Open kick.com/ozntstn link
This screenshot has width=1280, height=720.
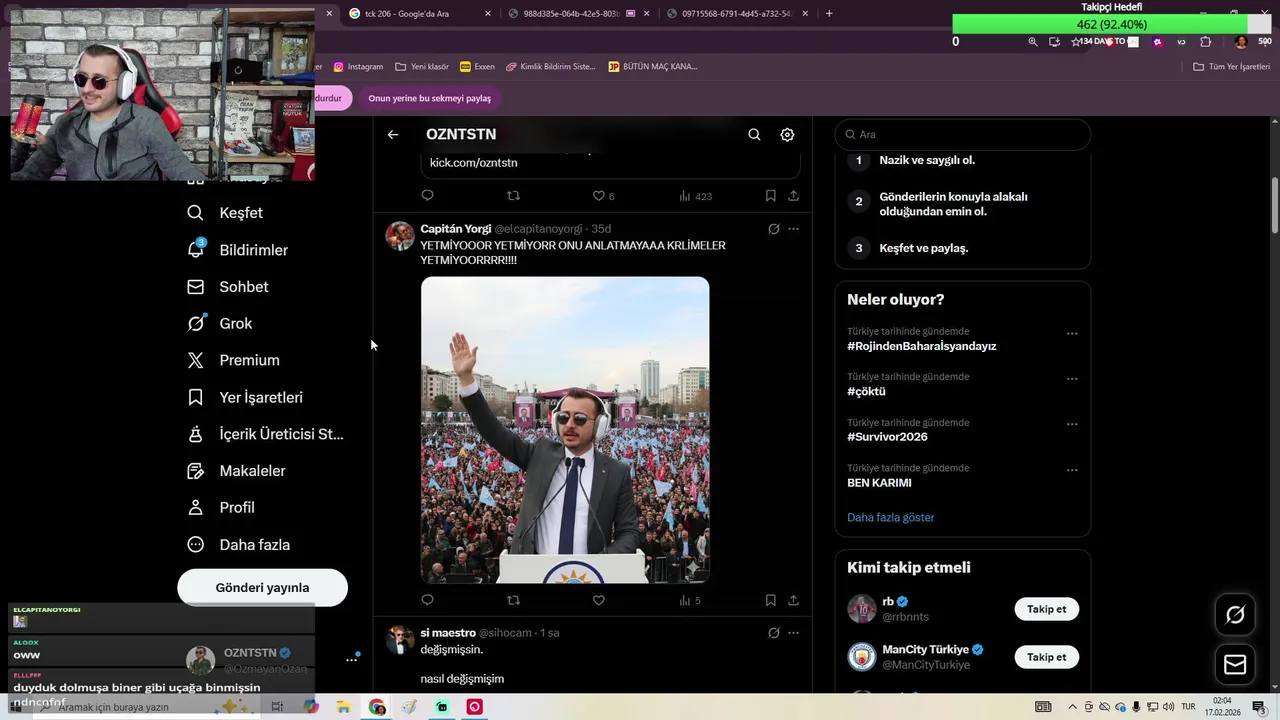473,163
